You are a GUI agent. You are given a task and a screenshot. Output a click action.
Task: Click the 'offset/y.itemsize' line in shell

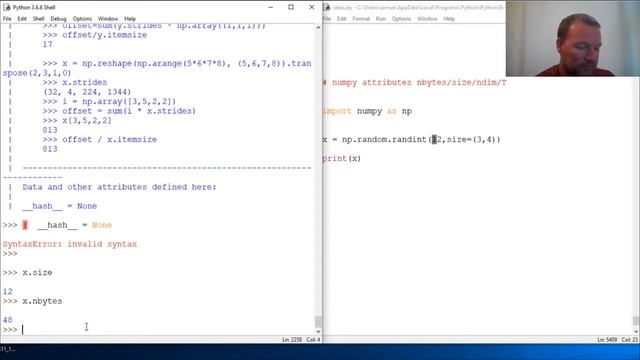(x=104, y=35)
